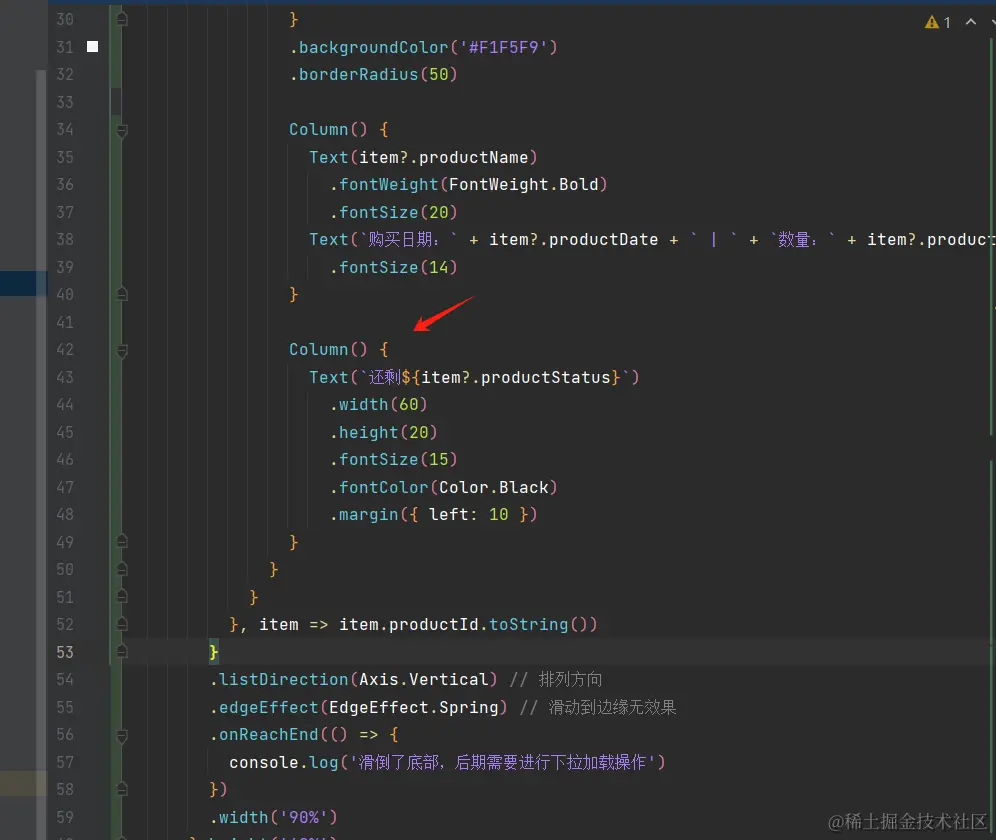Click console.log statement on line 57
This screenshot has width=996, height=840.
pos(447,762)
